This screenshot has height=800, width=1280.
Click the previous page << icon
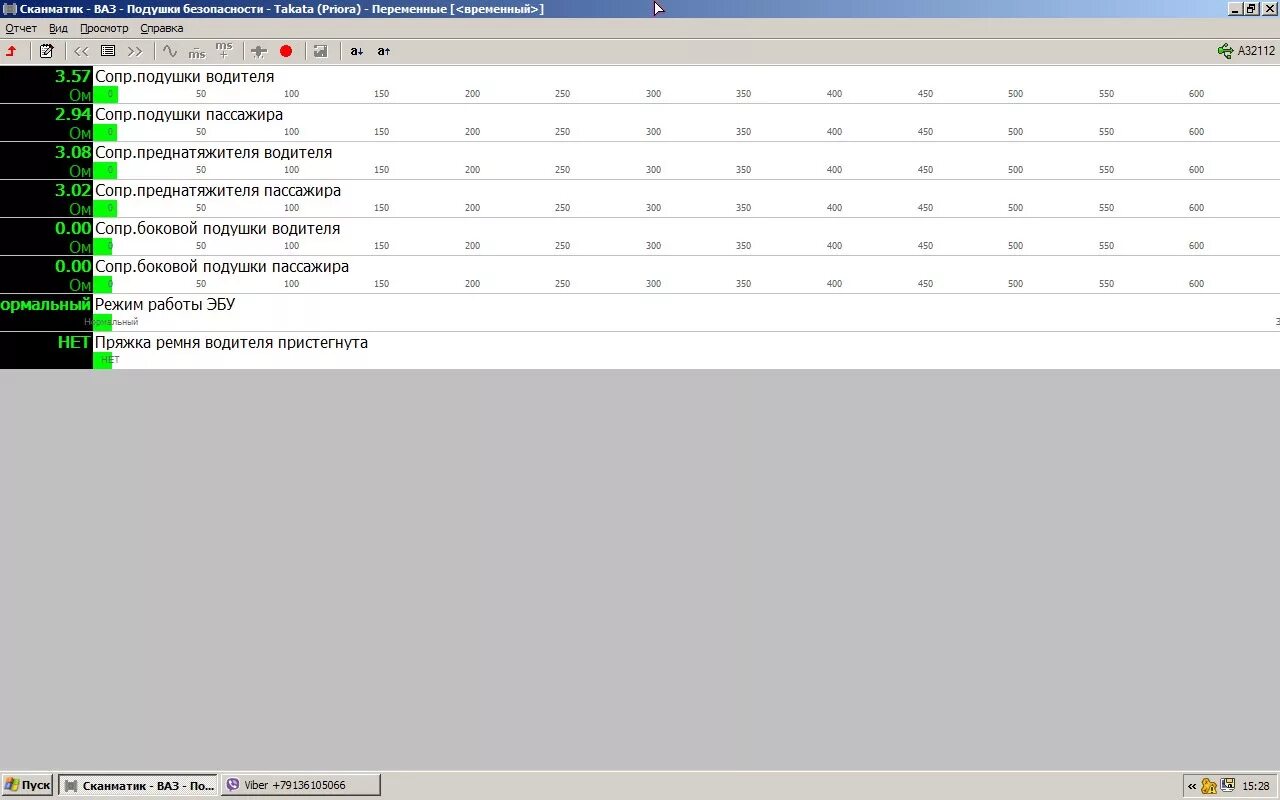[x=81, y=51]
